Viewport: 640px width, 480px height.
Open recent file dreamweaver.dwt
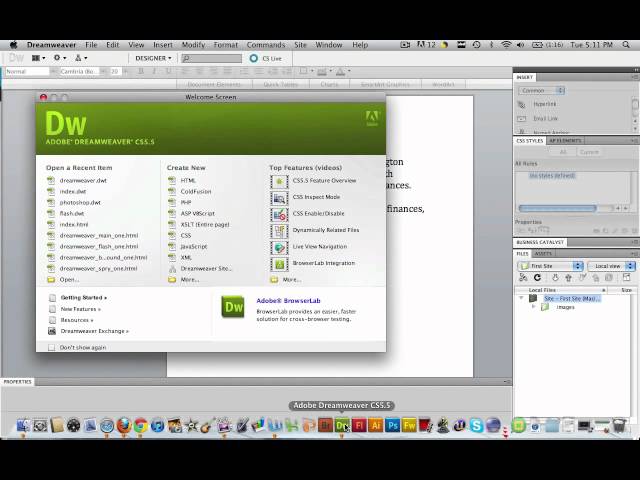tap(83, 180)
